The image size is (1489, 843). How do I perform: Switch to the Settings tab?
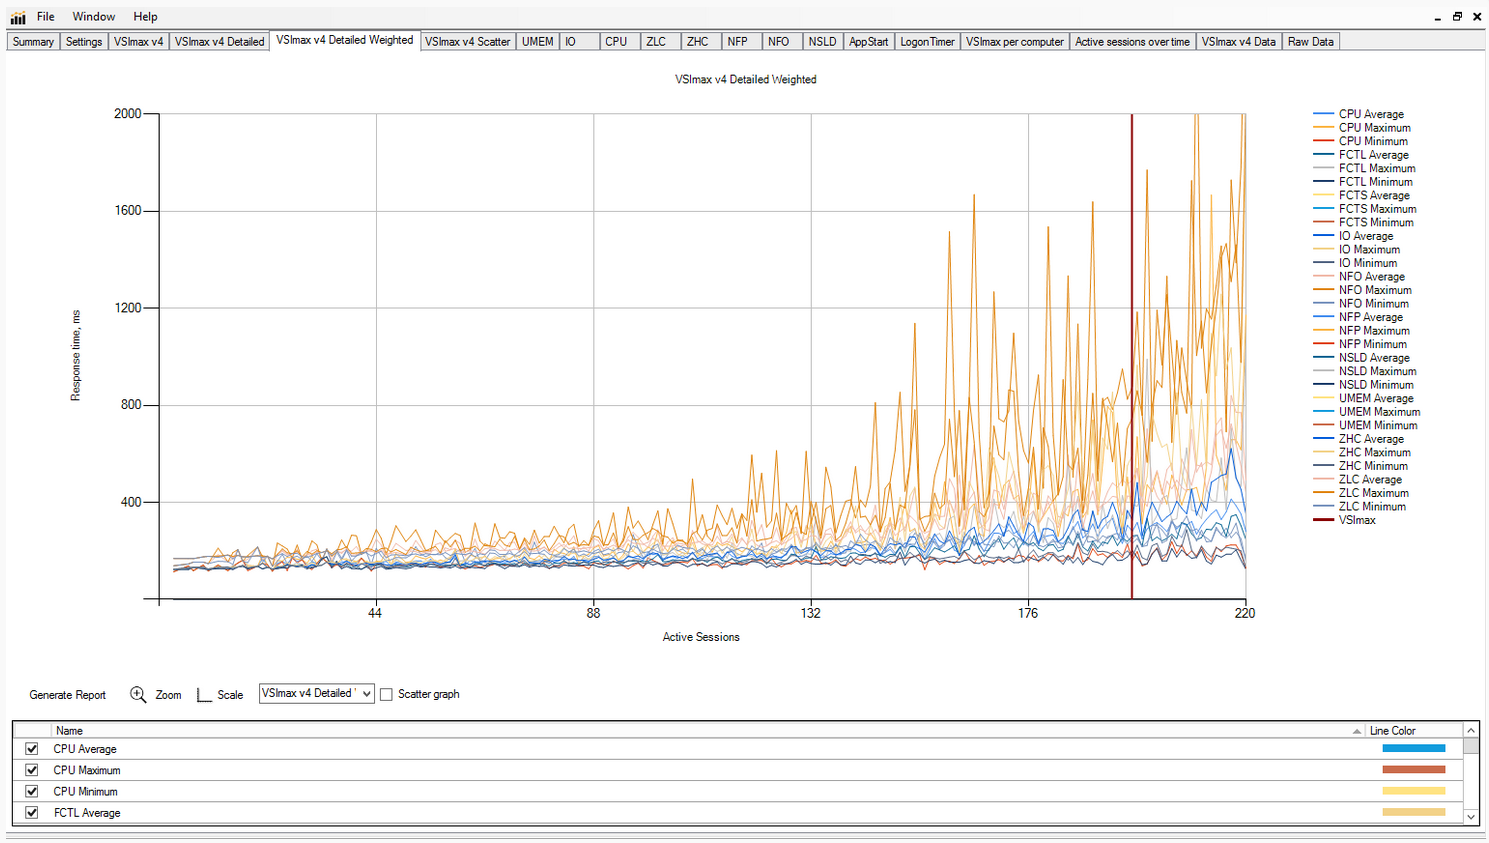[84, 42]
